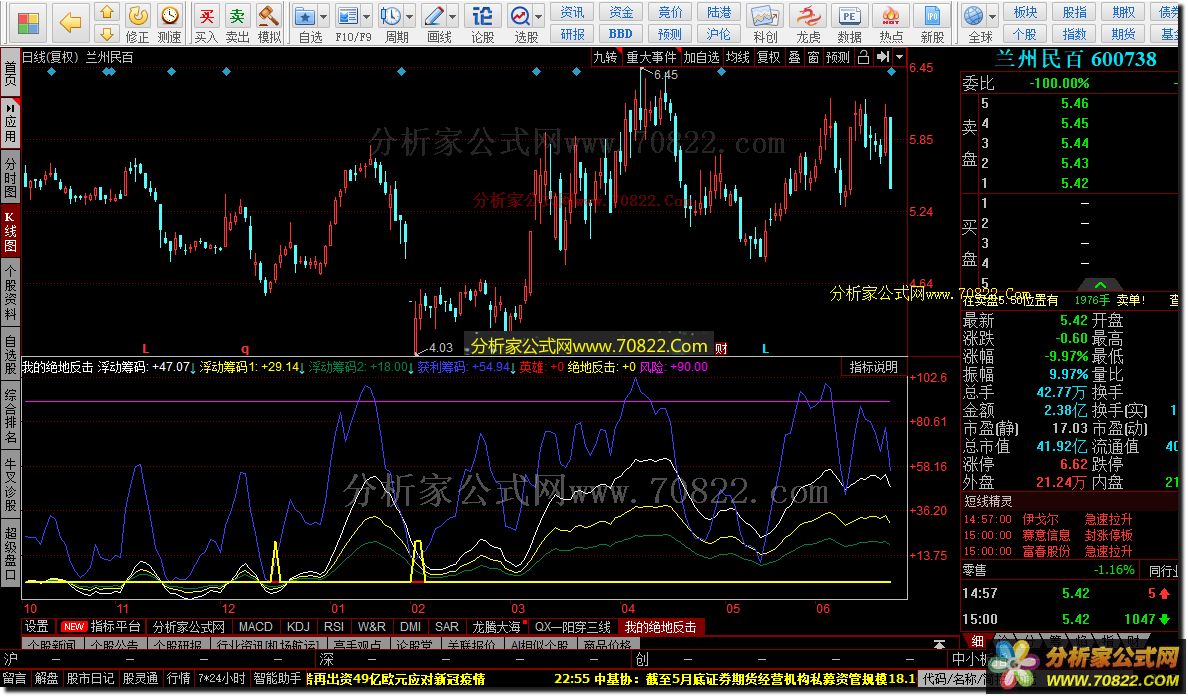This screenshot has height=696, width=1188.
Task: Open the F10/F9 info icon
Action: pos(348,15)
